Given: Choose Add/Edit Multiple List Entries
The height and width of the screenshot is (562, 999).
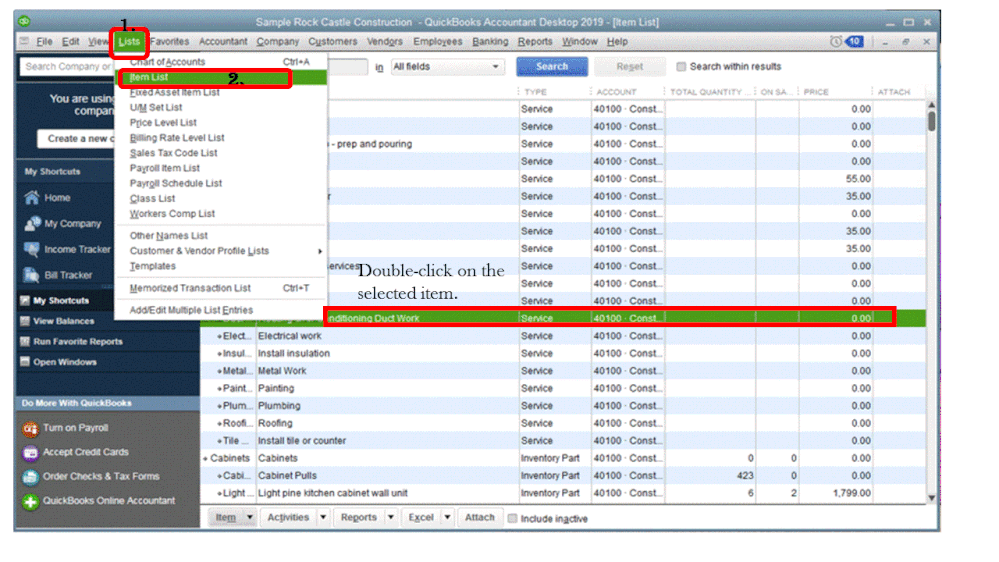Looking at the screenshot, I should point(221,310).
